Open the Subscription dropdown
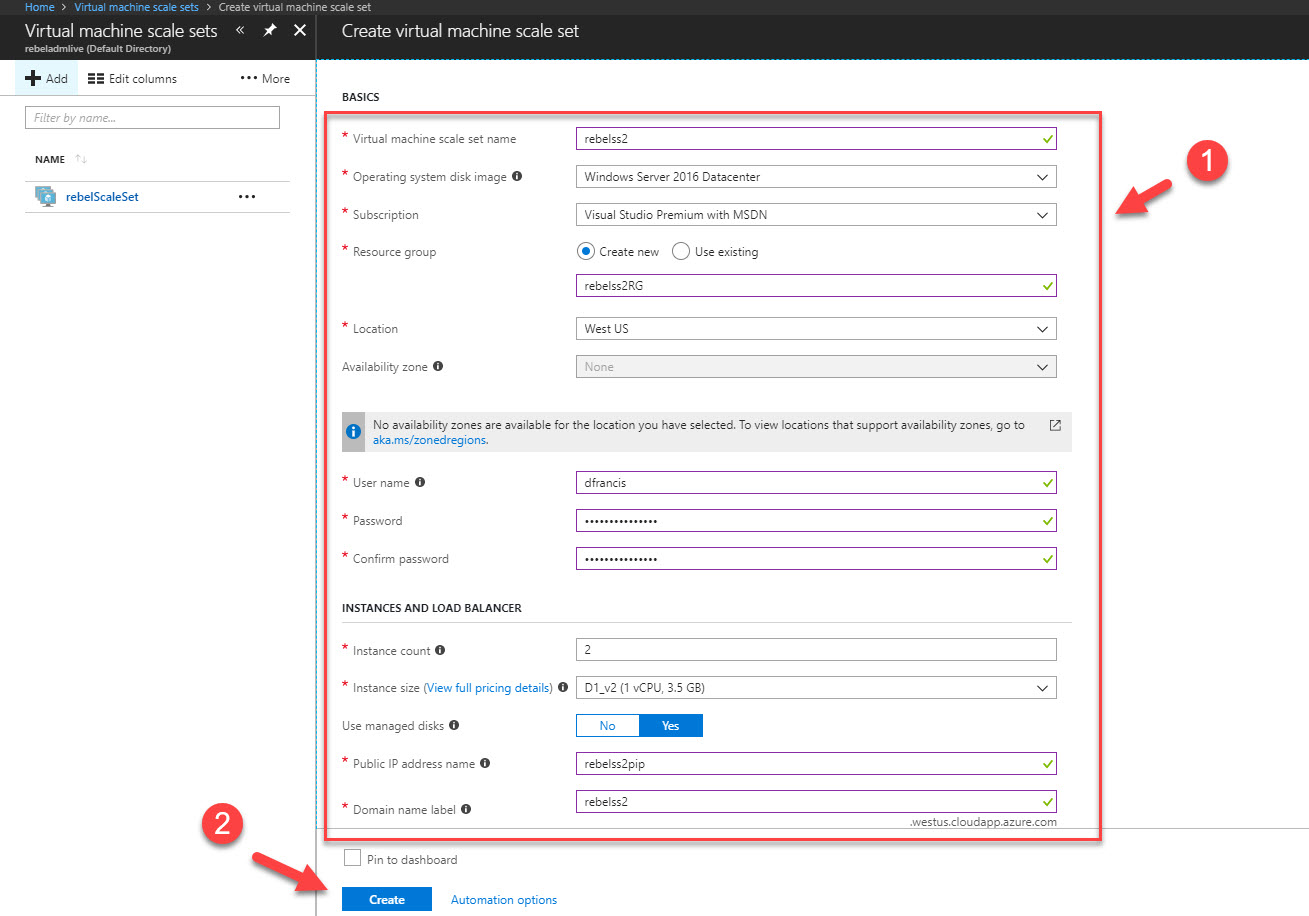The height and width of the screenshot is (916, 1309). (816, 214)
